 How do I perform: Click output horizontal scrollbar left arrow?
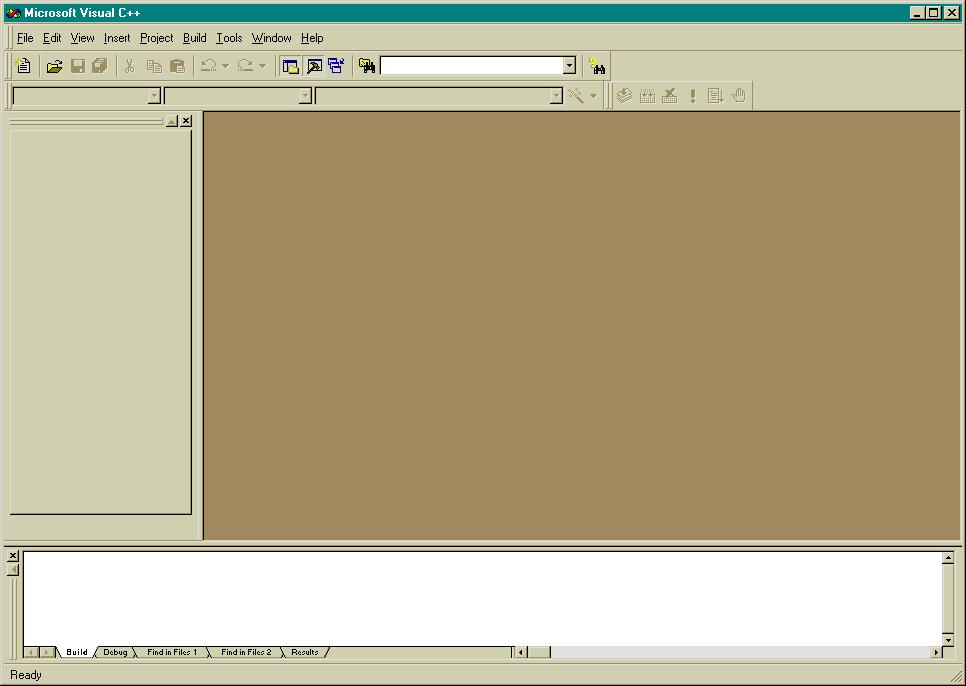pyautogui.click(x=521, y=652)
